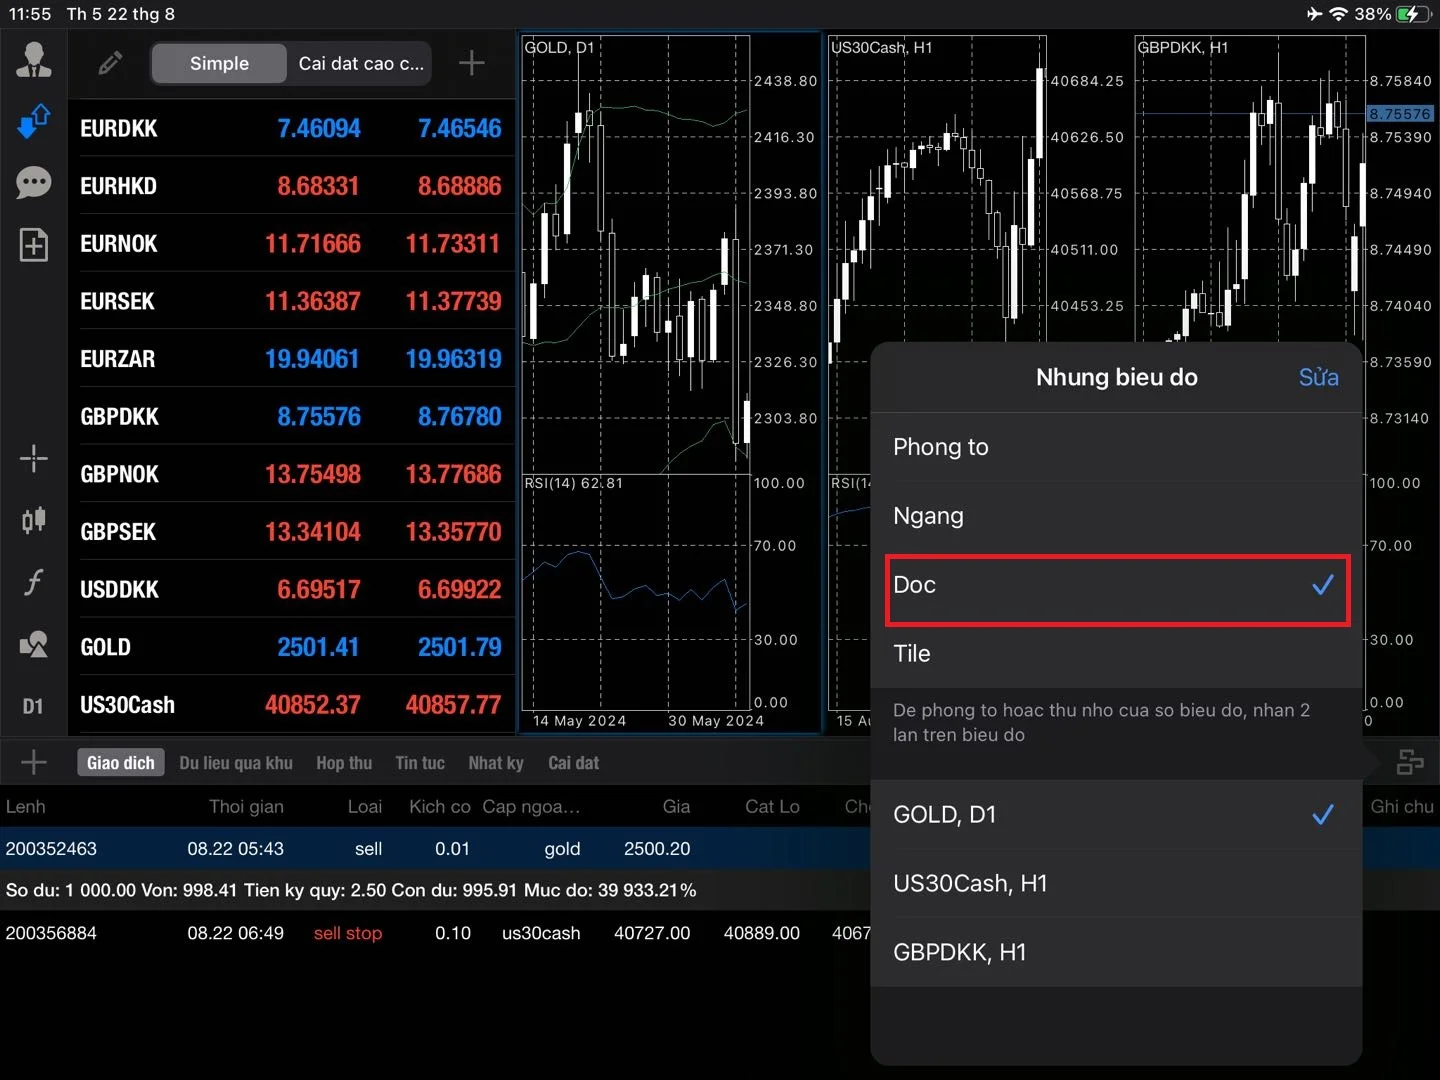Viewport: 1440px width, 1080px height.
Task: Select the GBPSEK symbol row
Action: (x=292, y=532)
